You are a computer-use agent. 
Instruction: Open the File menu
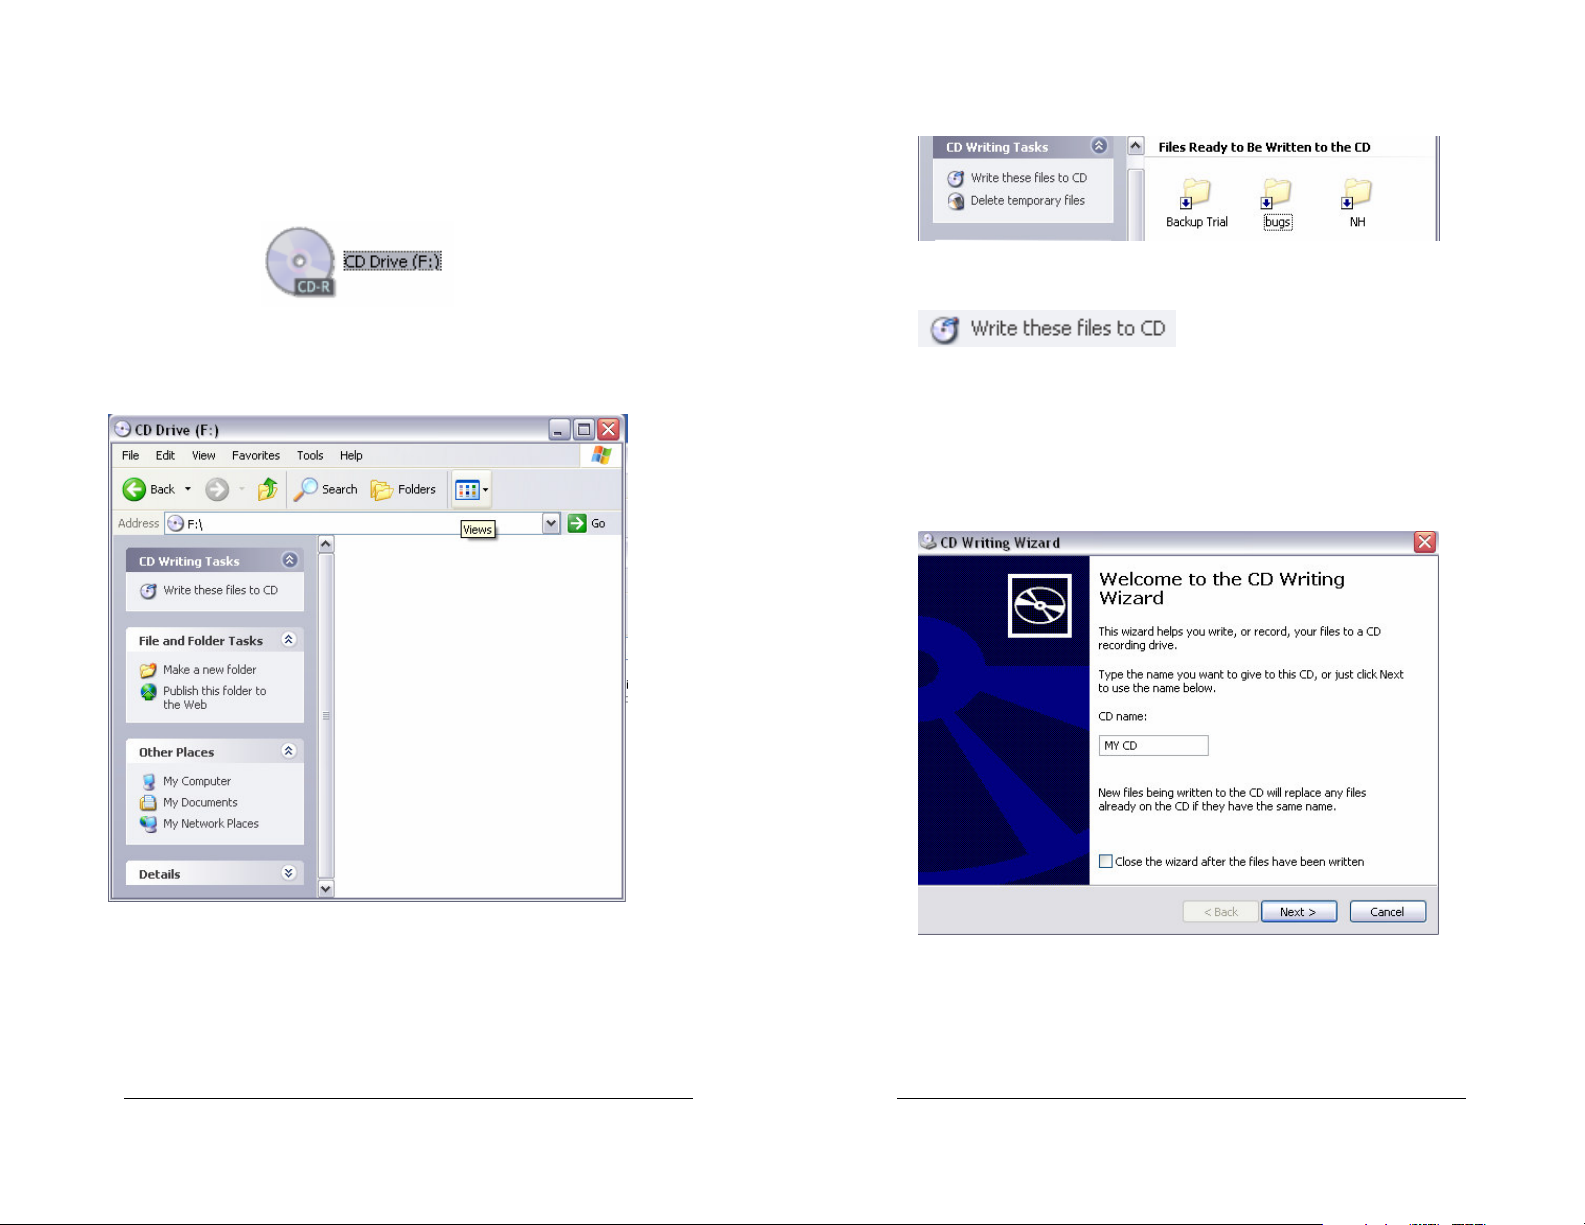[x=131, y=455]
